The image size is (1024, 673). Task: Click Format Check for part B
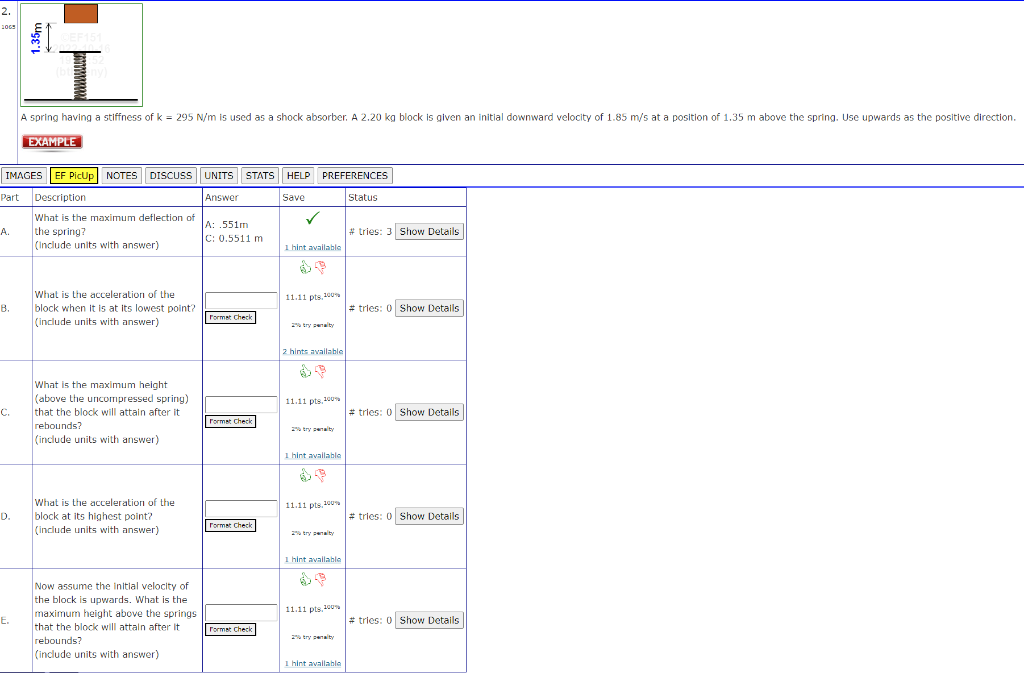tap(231, 317)
